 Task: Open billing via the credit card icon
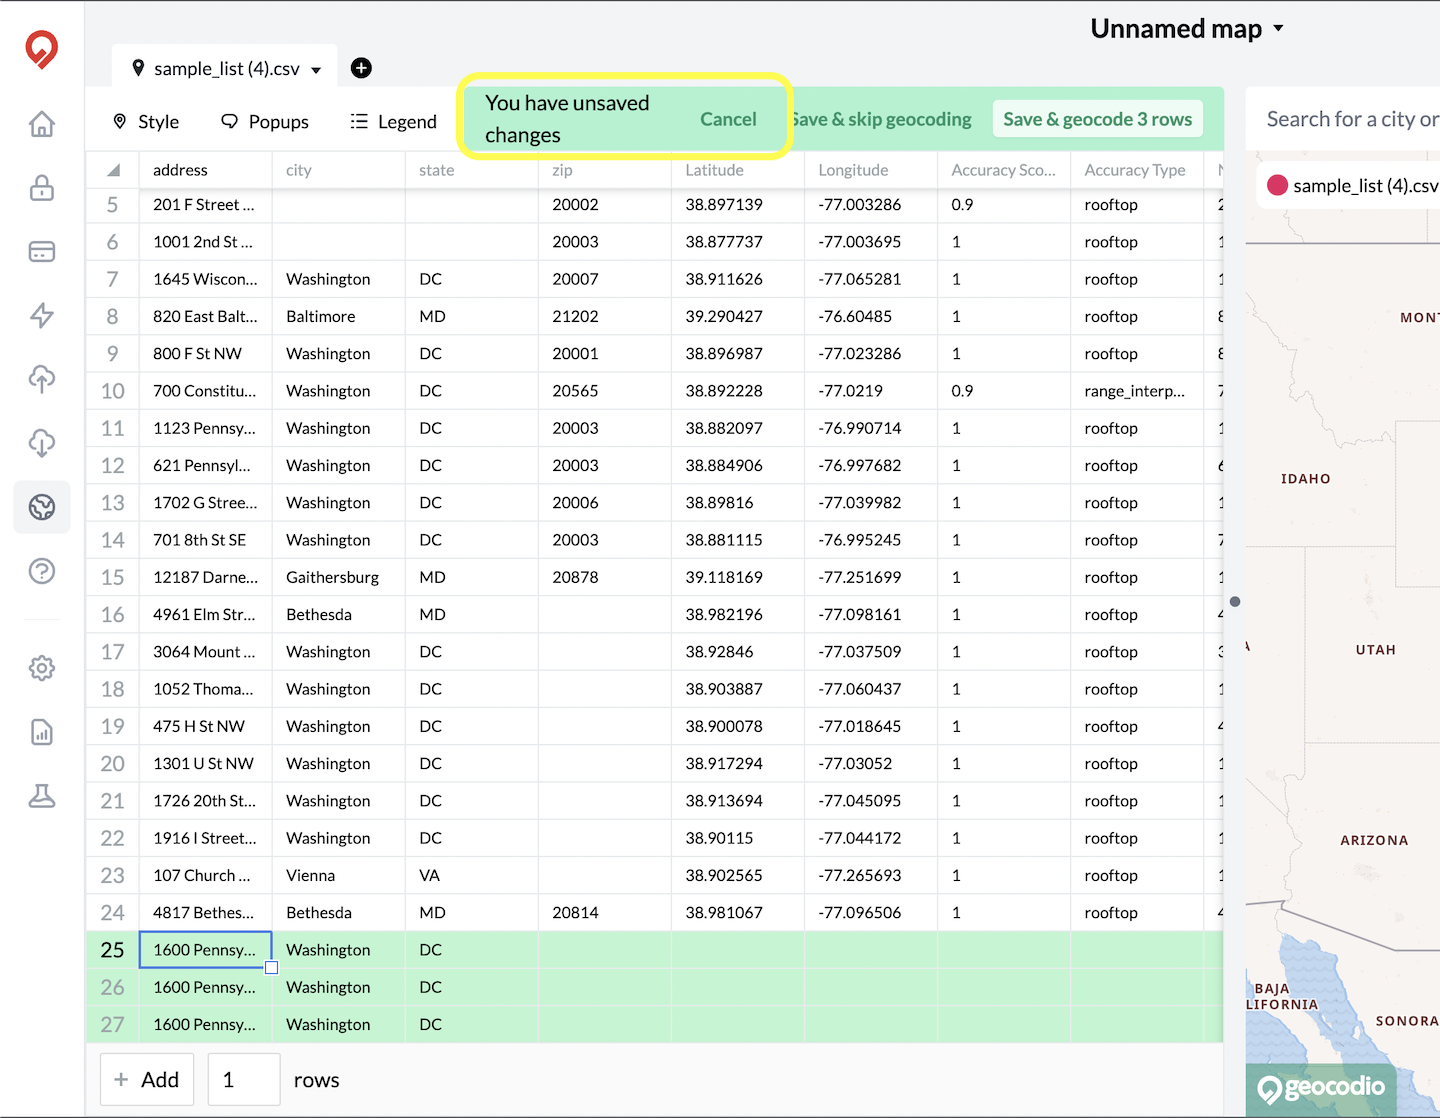tap(41, 251)
